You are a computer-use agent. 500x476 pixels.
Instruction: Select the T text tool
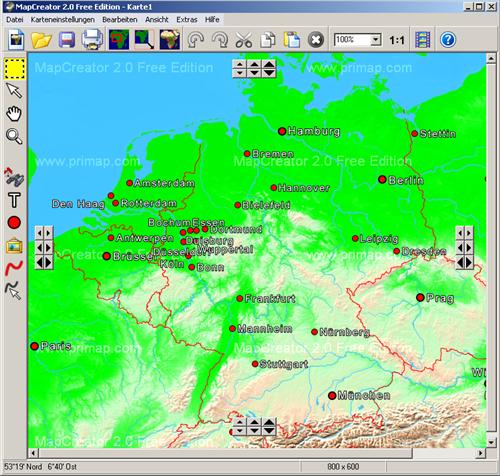tap(14, 200)
